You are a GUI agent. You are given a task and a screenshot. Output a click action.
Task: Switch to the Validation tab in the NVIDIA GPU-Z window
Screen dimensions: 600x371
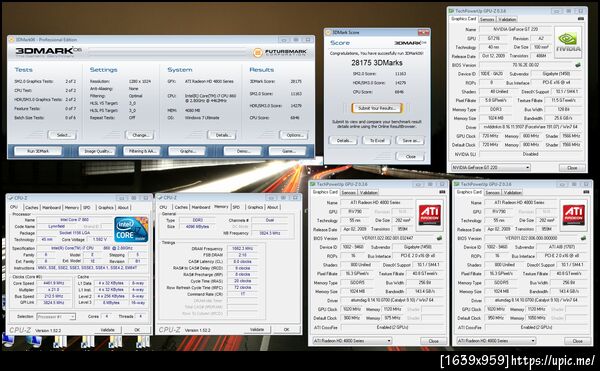point(507,19)
